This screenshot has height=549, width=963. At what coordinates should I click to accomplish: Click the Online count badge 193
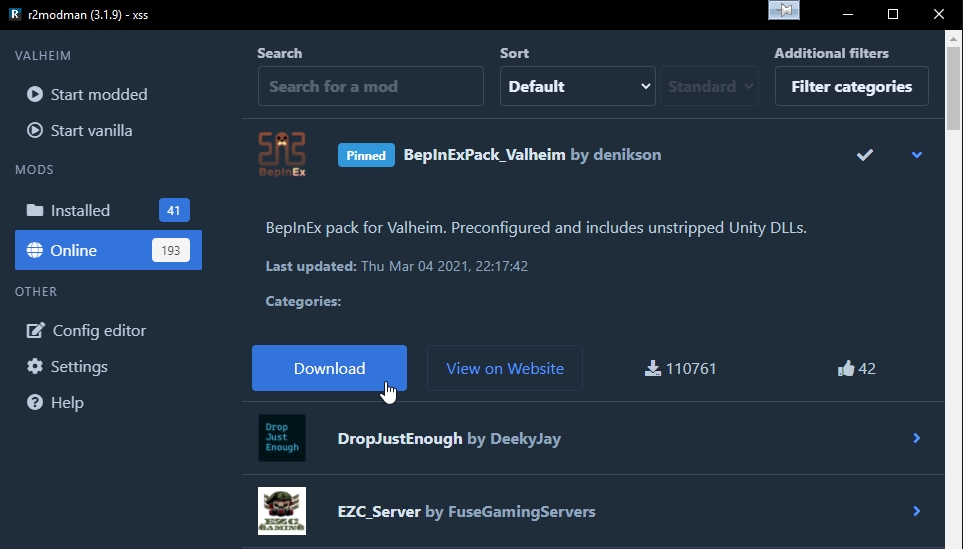[x=171, y=250]
